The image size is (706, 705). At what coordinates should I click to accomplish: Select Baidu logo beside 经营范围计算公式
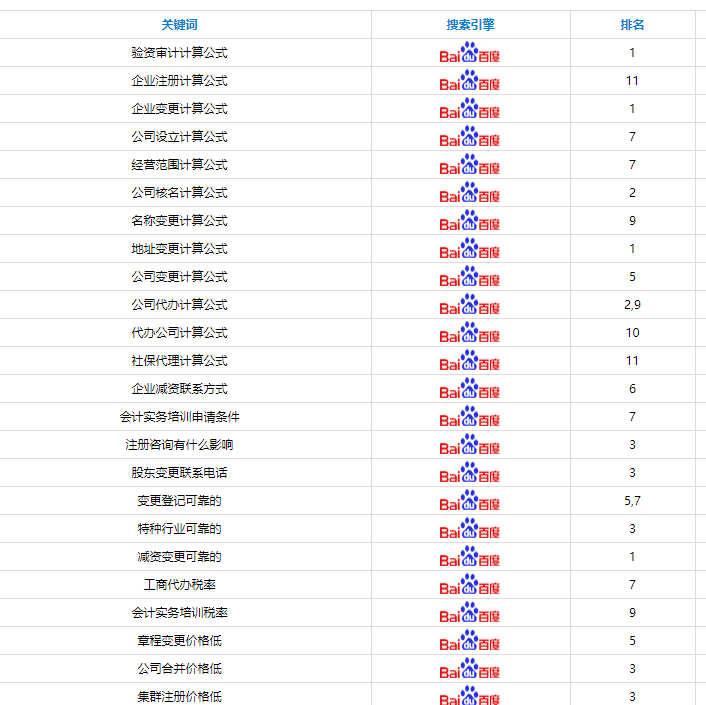[470, 164]
